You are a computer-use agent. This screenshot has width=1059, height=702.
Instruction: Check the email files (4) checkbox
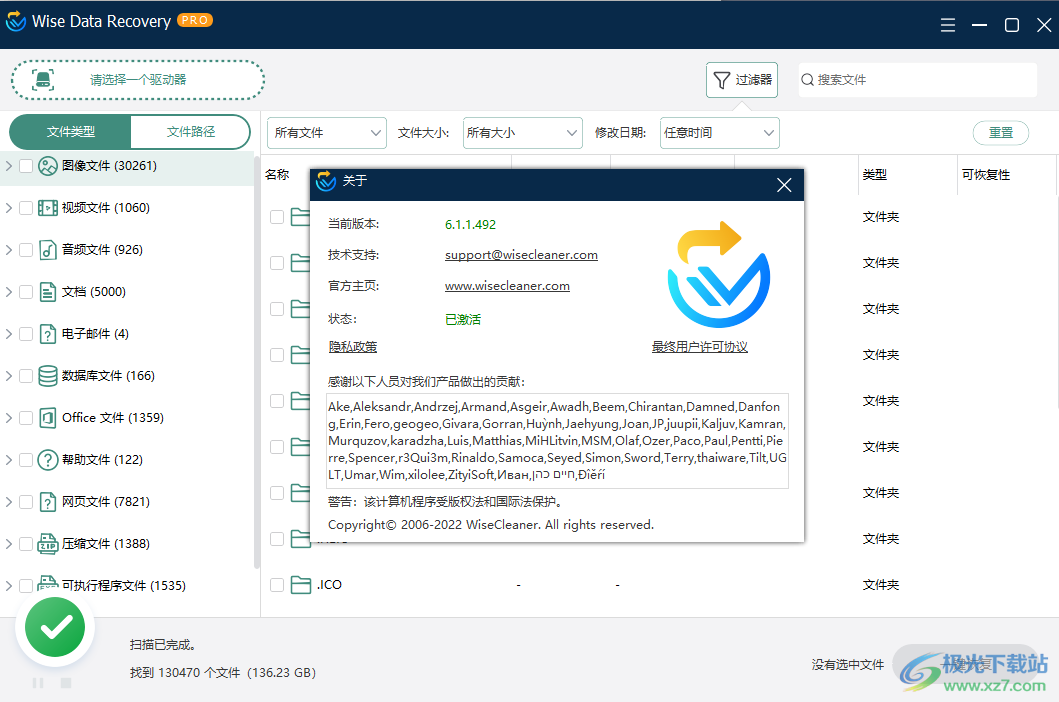(26, 334)
